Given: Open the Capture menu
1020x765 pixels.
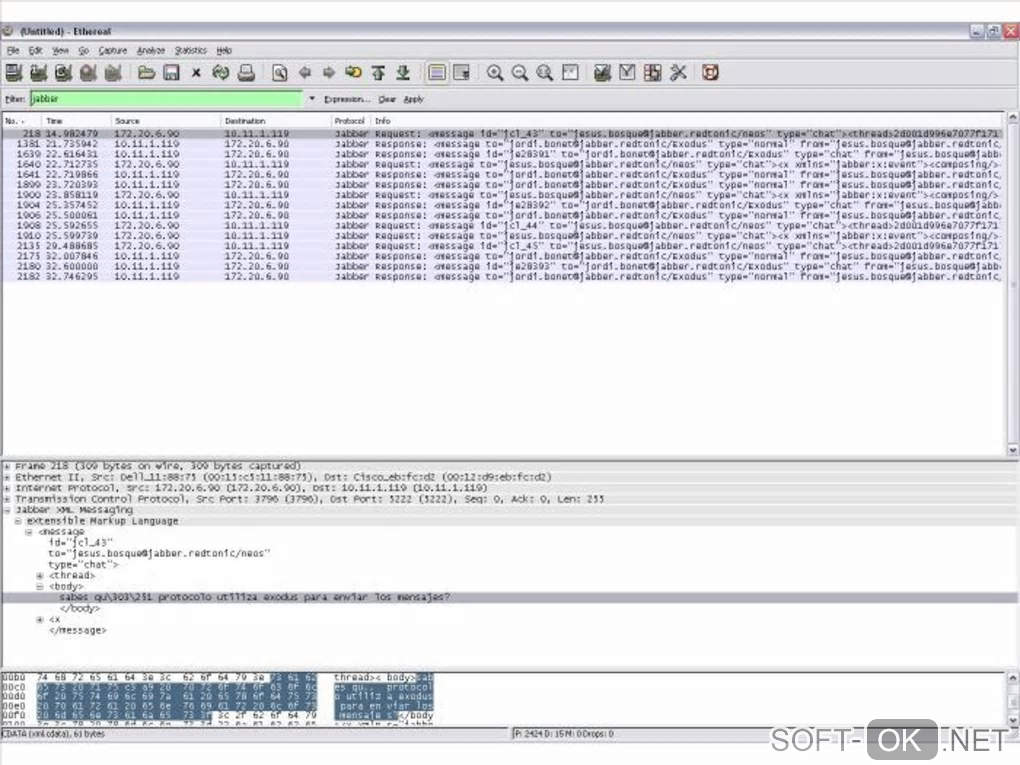Looking at the screenshot, I should (x=113, y=50).
